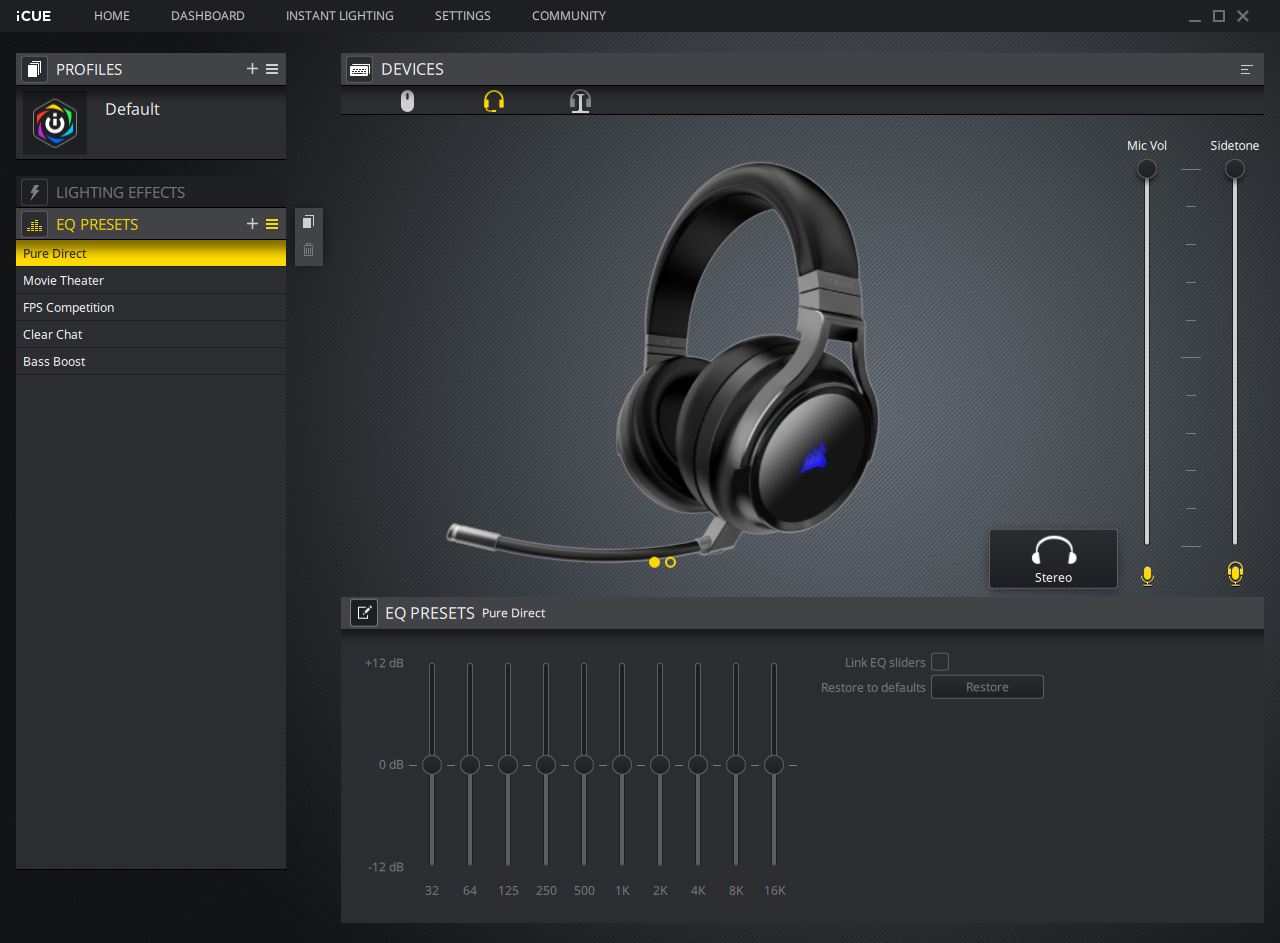Open the Devices panel options menu
1280x943 pixels.
1247,69
